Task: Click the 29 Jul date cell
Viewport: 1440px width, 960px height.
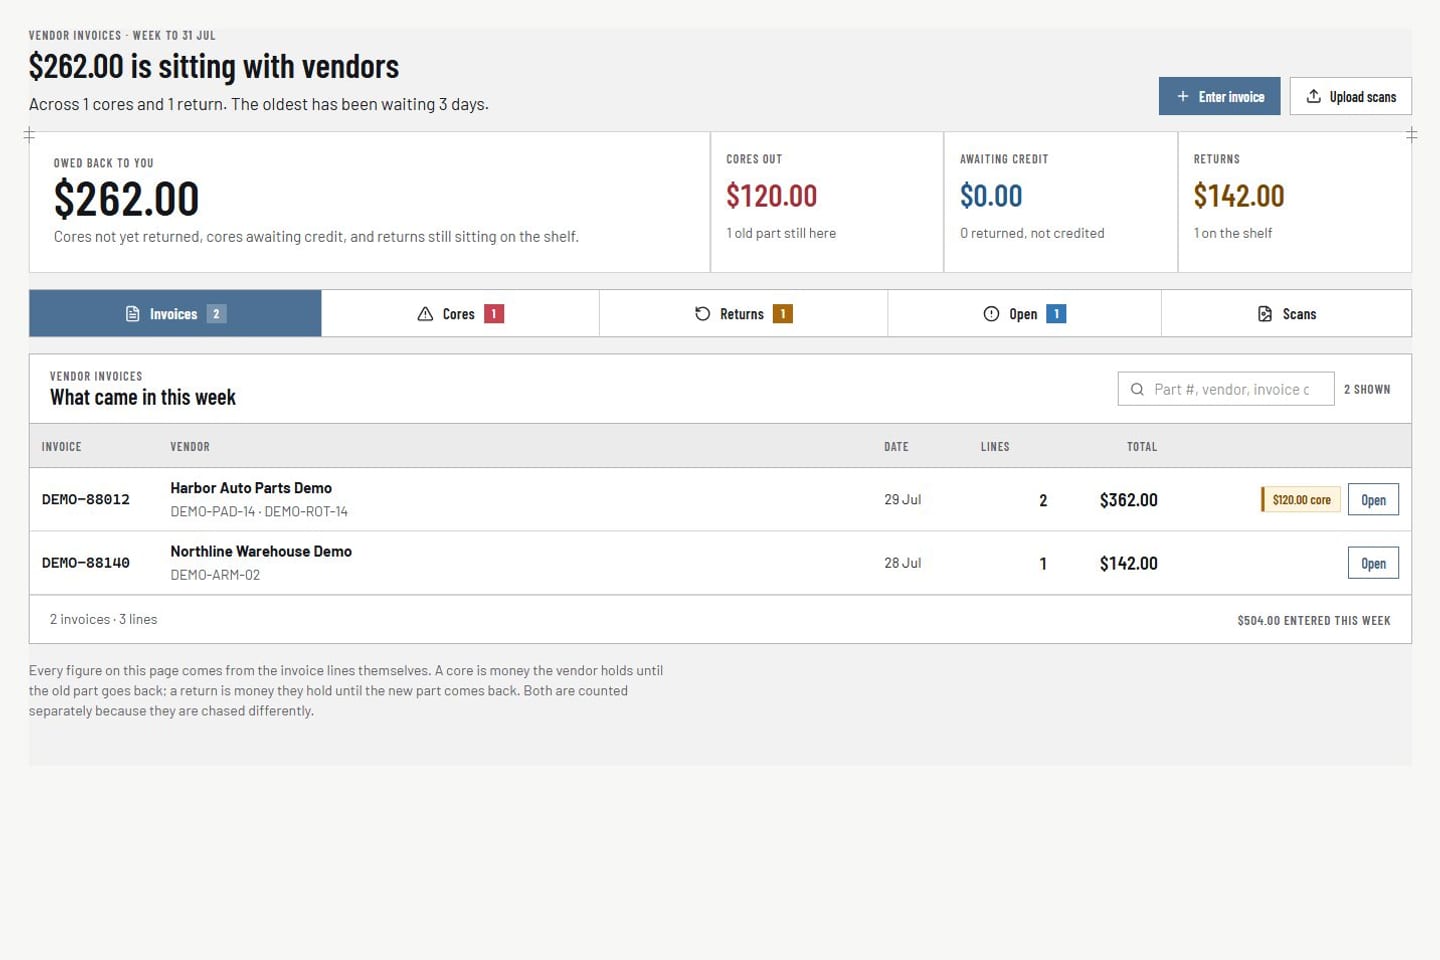Action: [902, 499]
